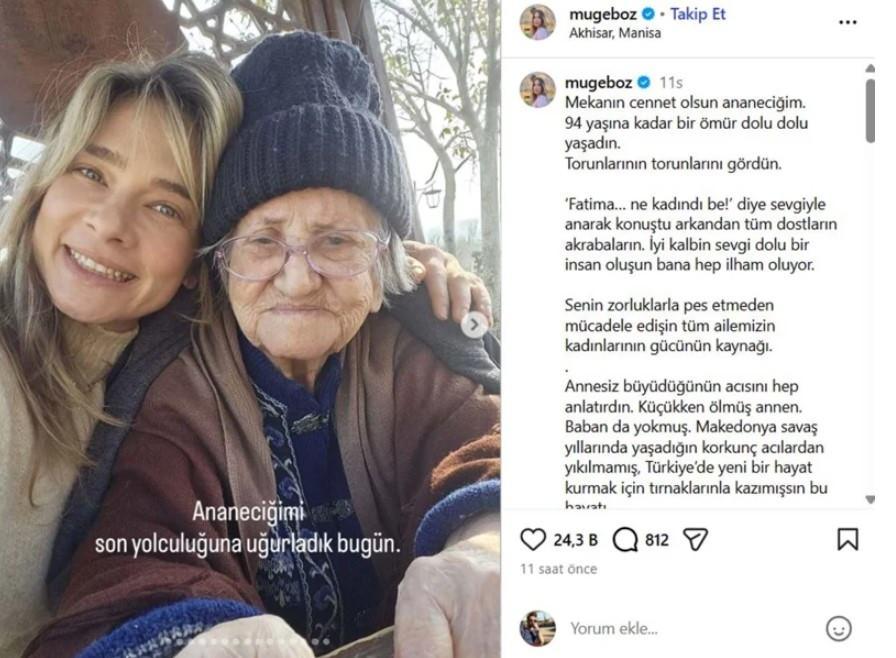
Task: Open mugeboz username in the caption
Action: click(598, 83)
